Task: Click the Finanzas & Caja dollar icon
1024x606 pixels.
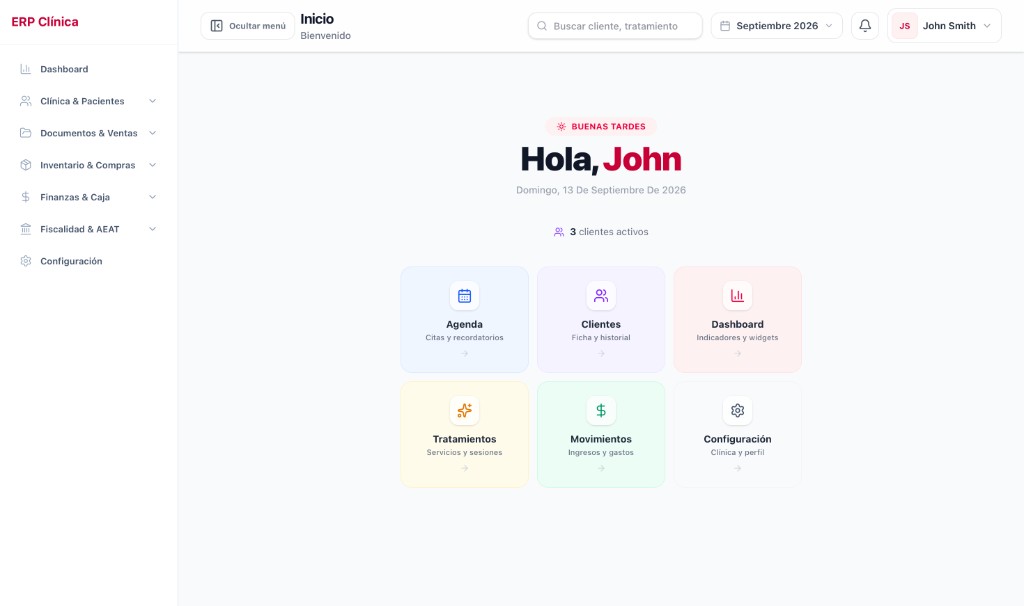Action: point(25,197)
